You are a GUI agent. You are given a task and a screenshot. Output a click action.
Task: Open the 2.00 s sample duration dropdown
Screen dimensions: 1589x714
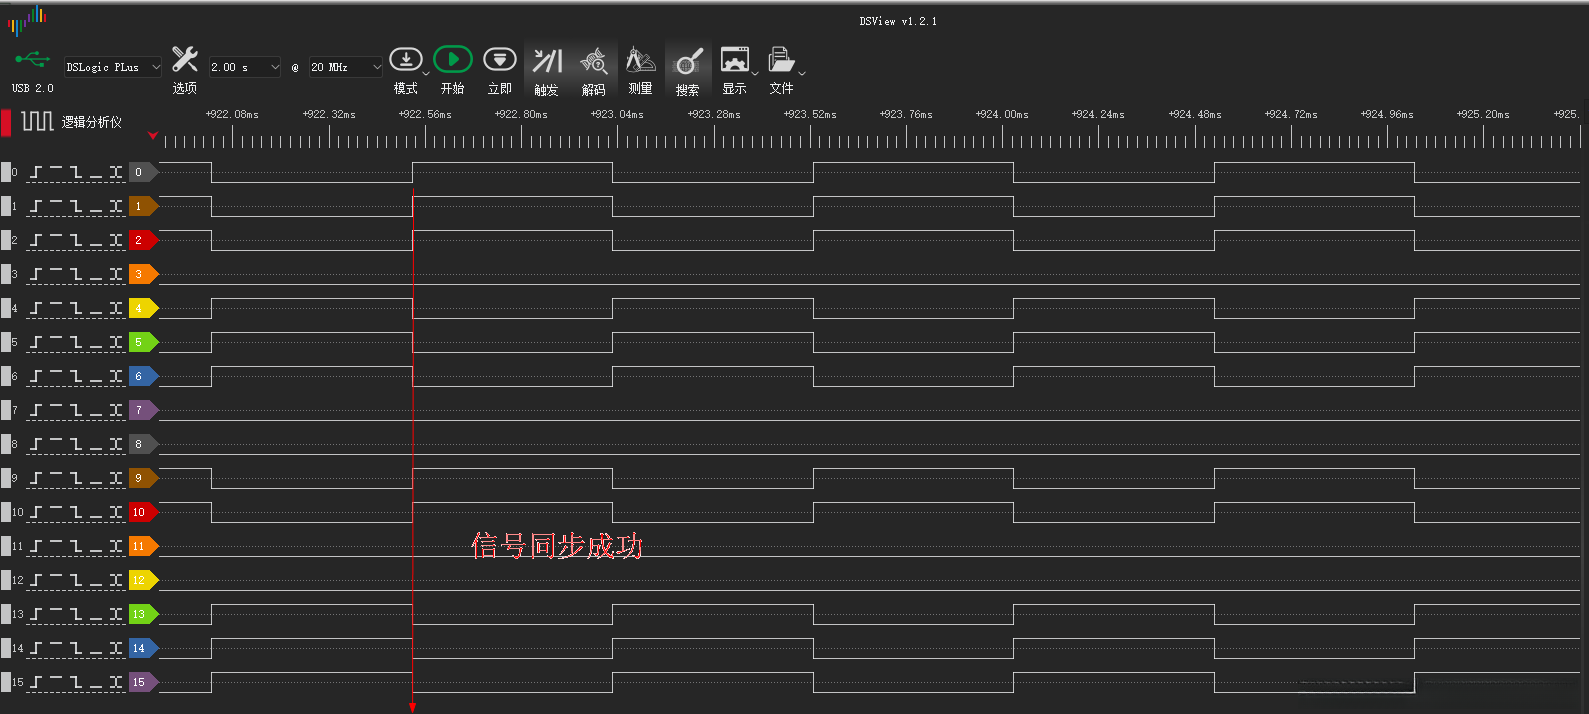click(245, 67)
